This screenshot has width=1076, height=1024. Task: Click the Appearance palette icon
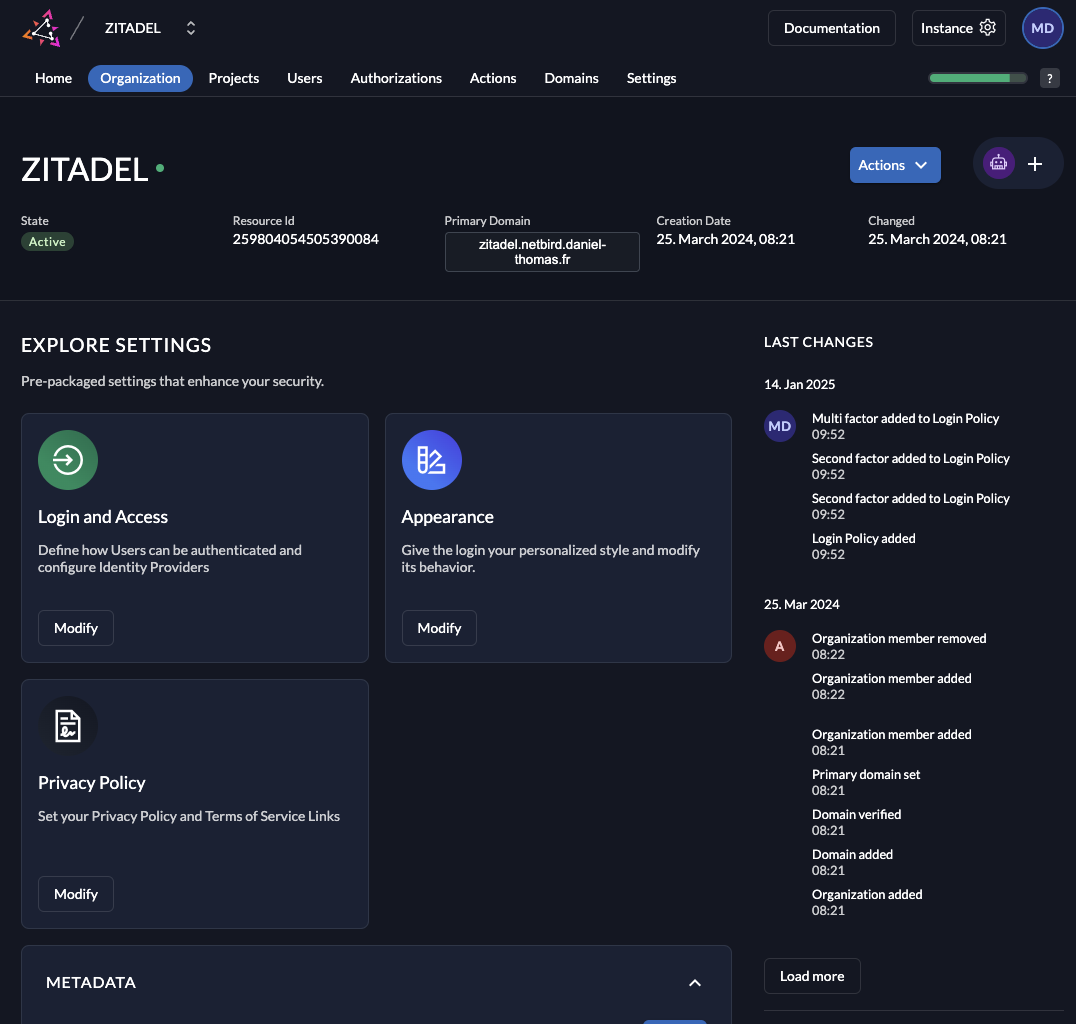coord(431,460)
